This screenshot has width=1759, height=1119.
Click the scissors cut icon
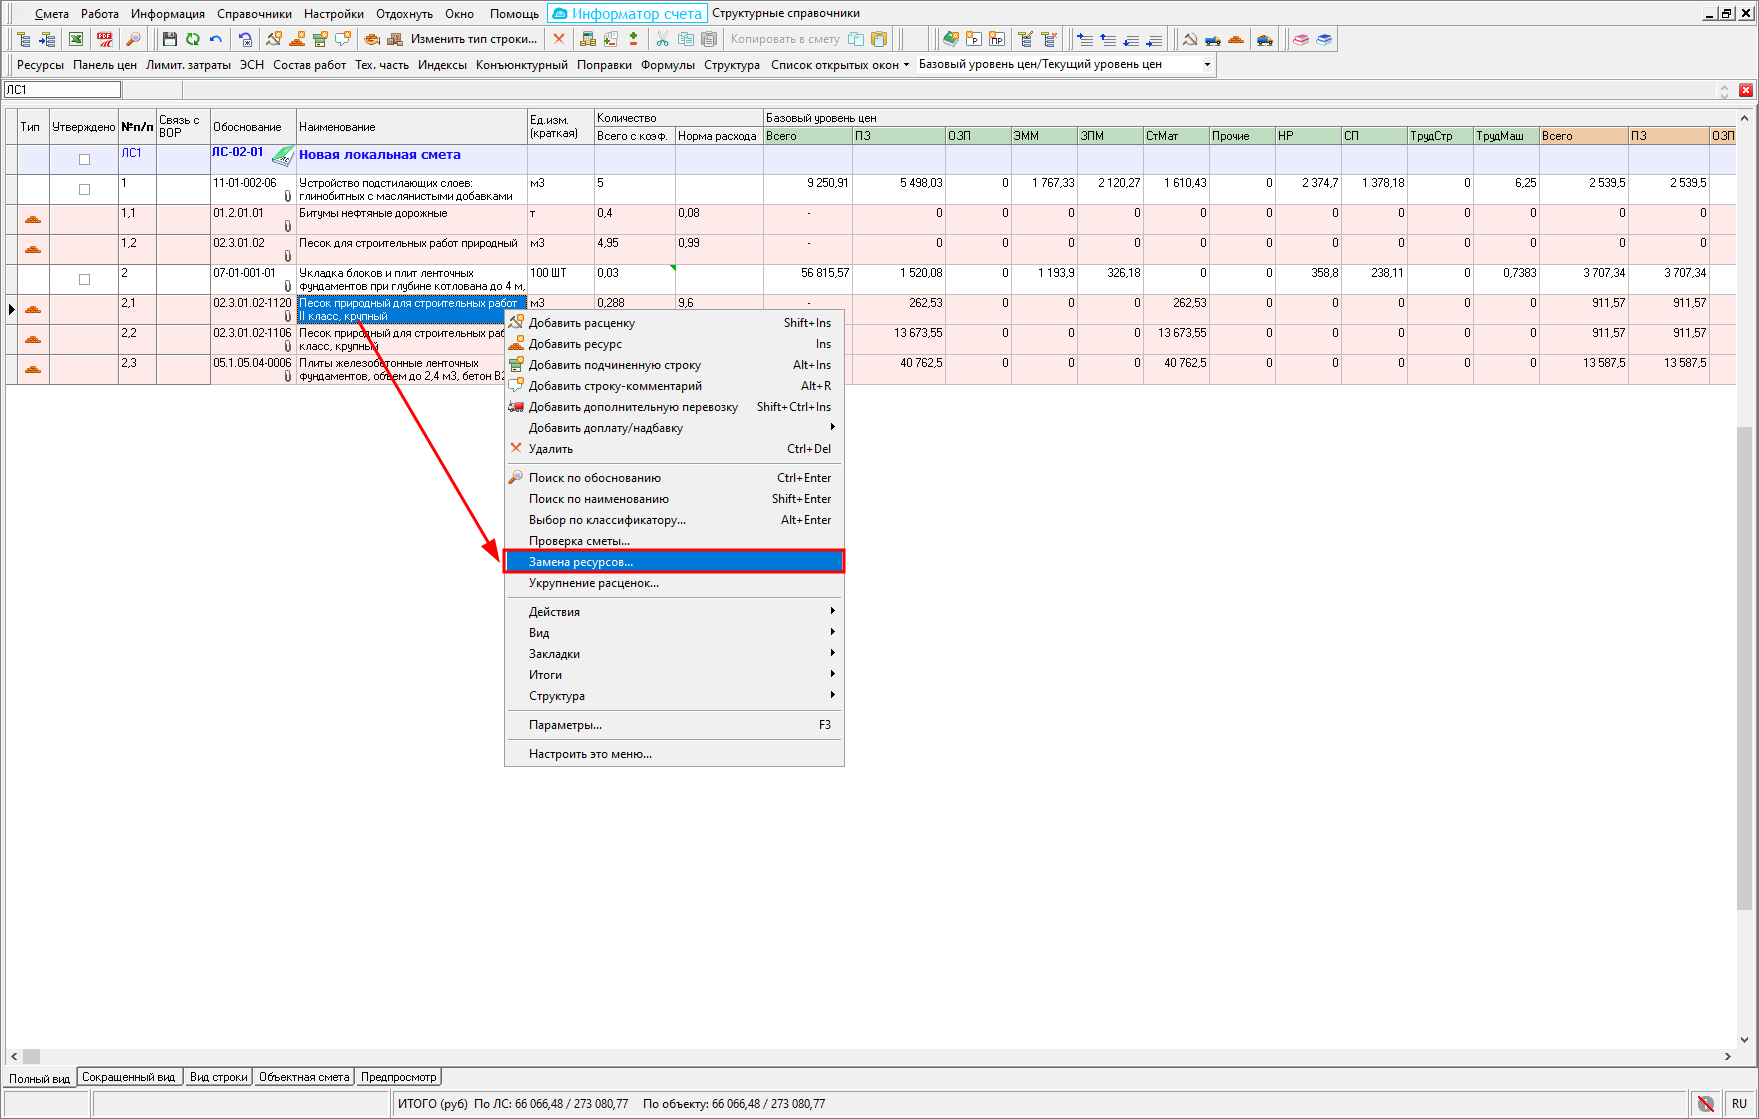[662, 39]
